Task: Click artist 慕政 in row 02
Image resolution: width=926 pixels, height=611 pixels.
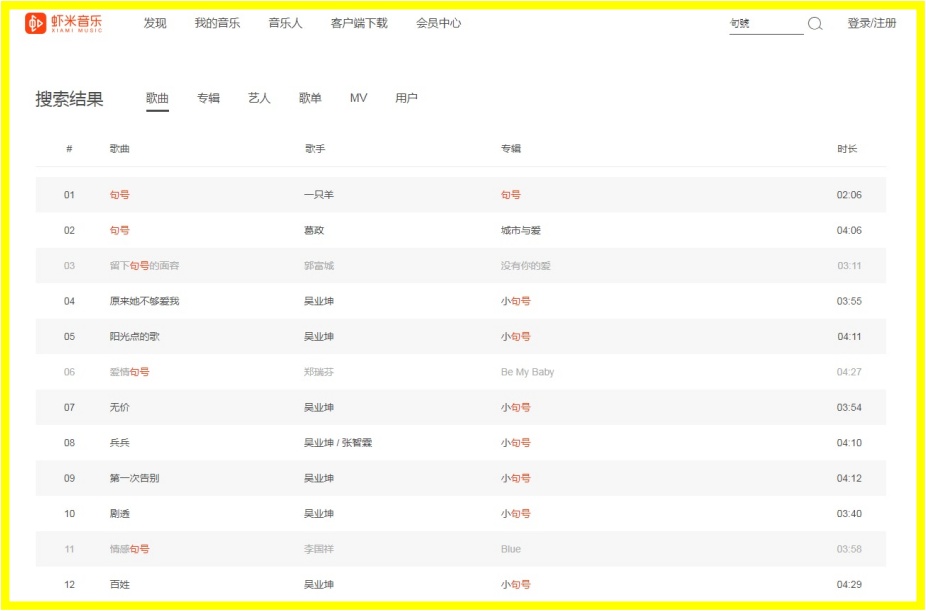Action: pos(314,230)
